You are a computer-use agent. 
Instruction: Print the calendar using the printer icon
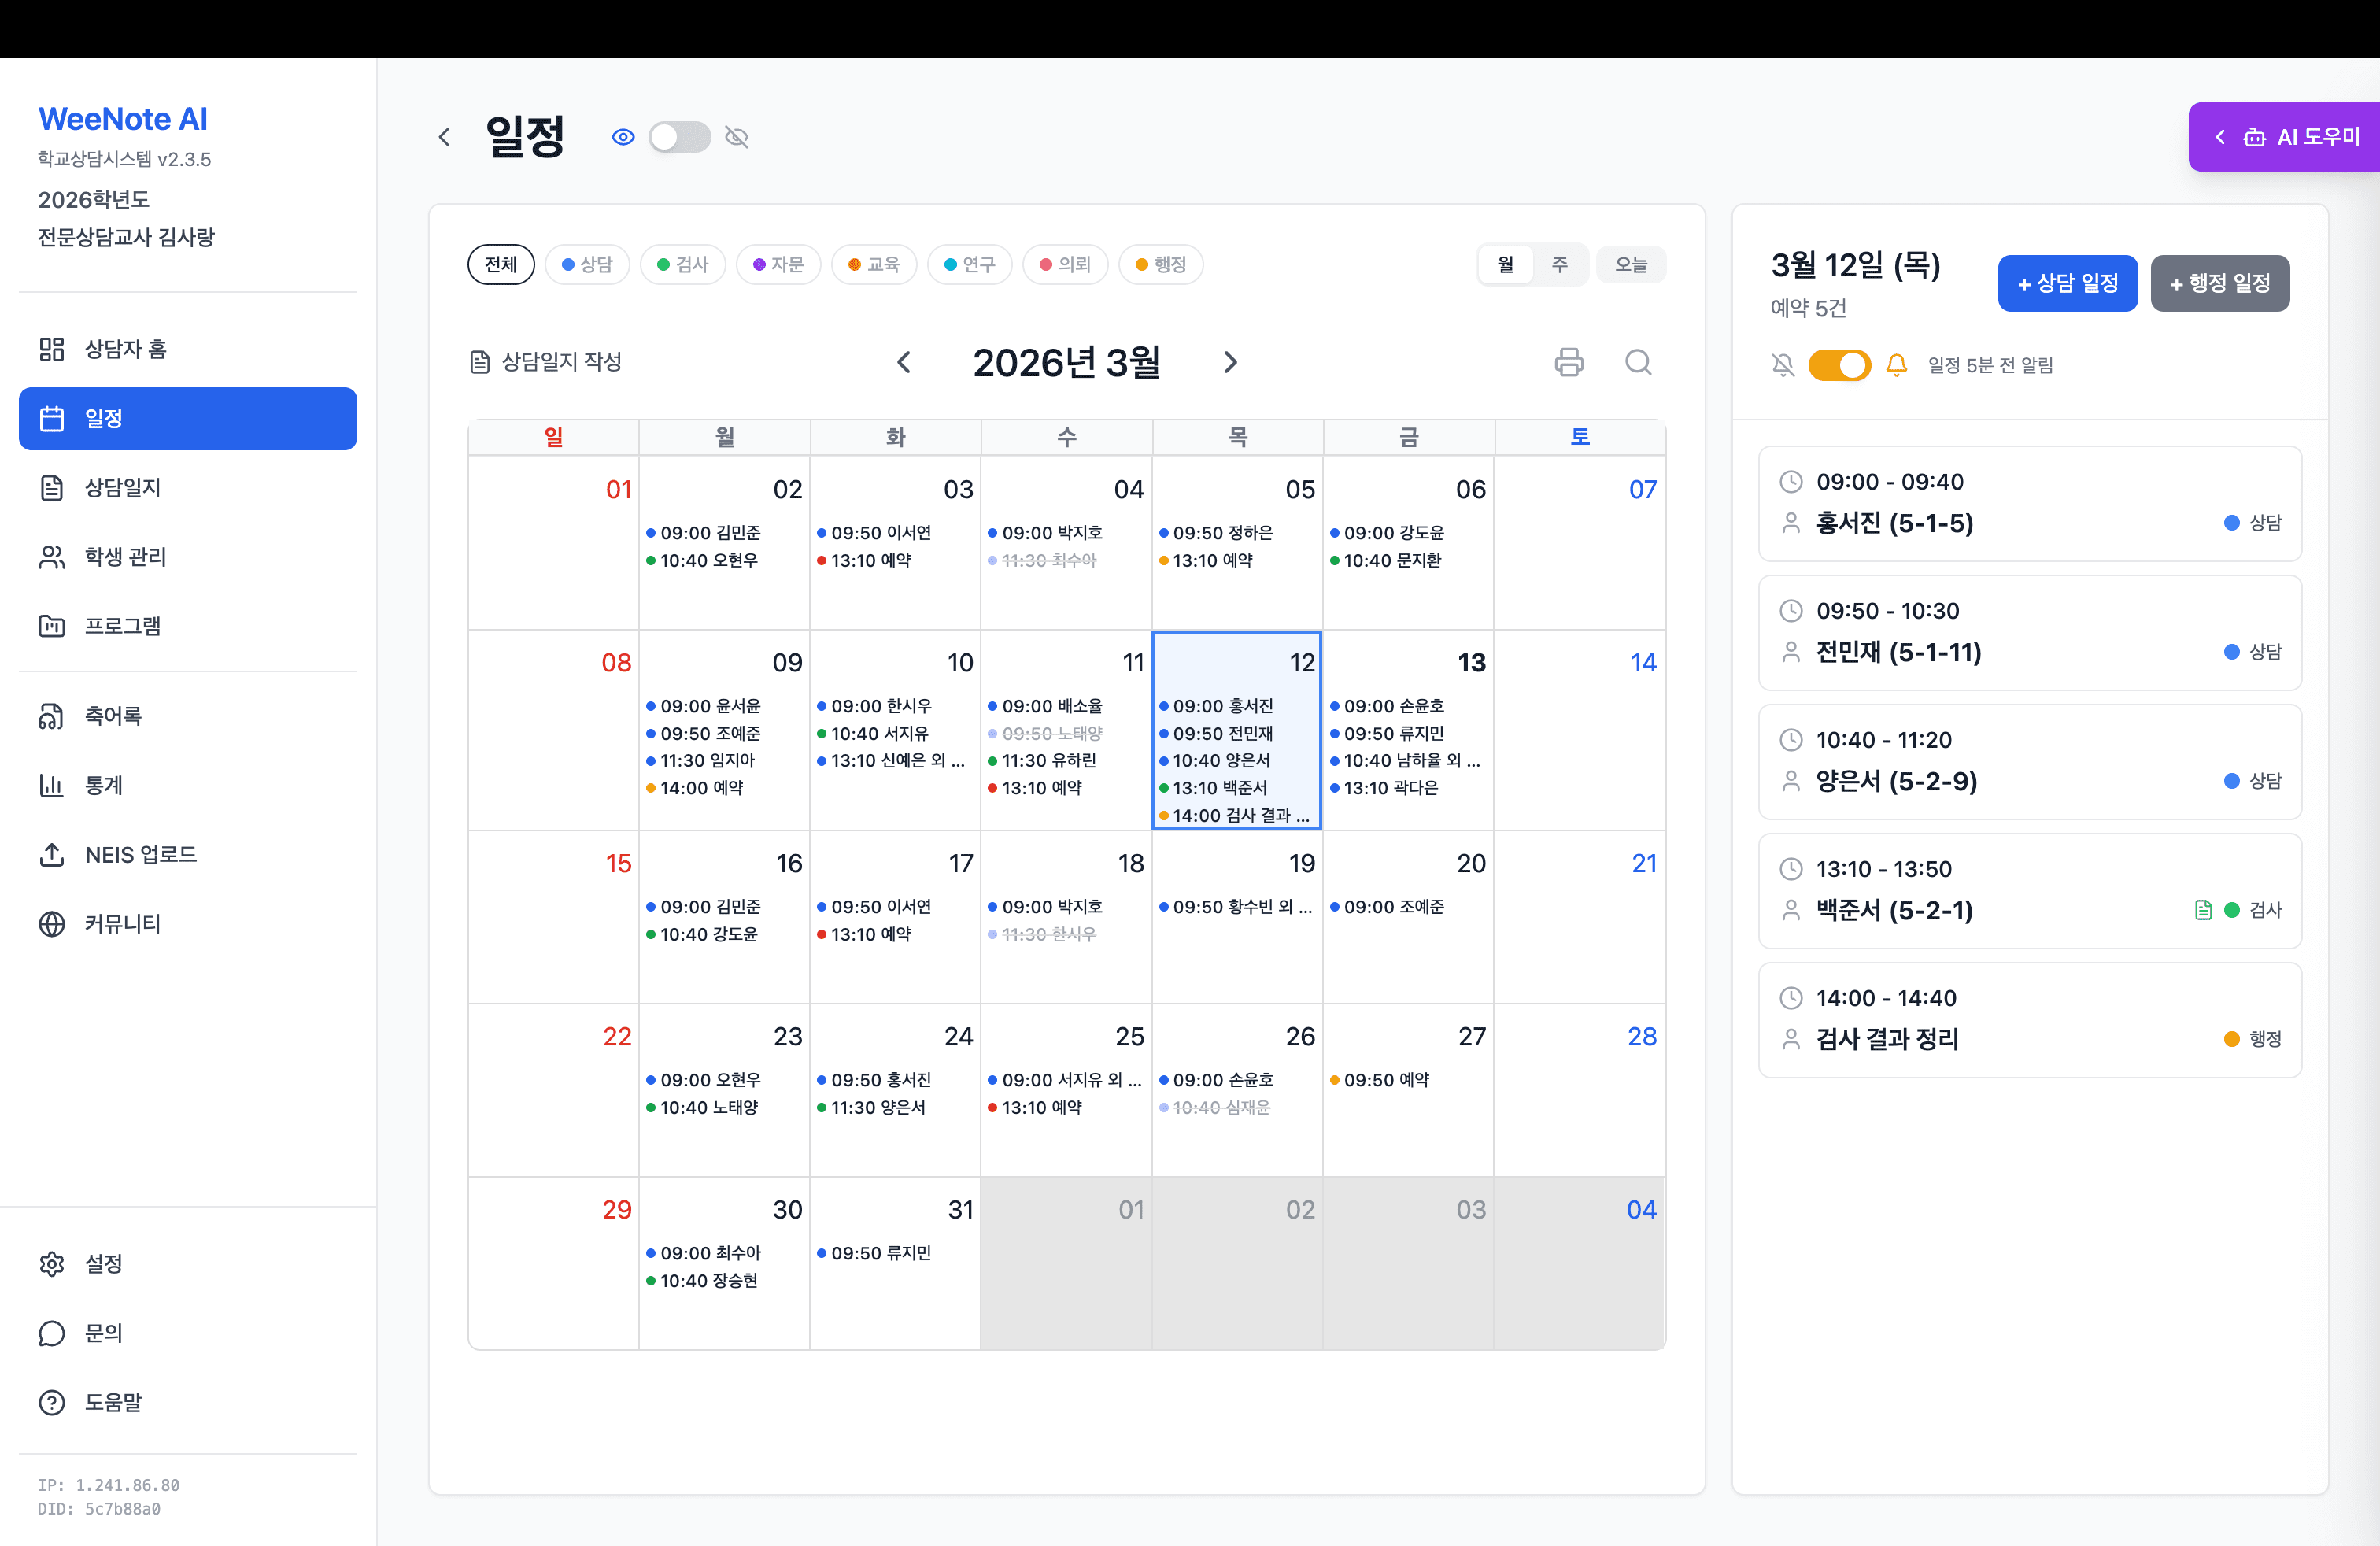(1568, 362)
